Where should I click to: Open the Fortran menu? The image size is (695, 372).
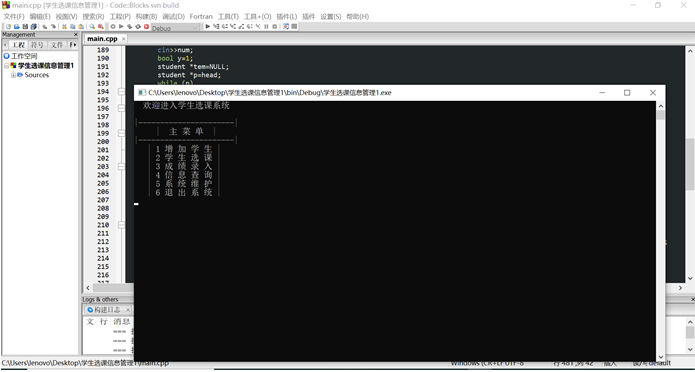(x=201, y=16)
